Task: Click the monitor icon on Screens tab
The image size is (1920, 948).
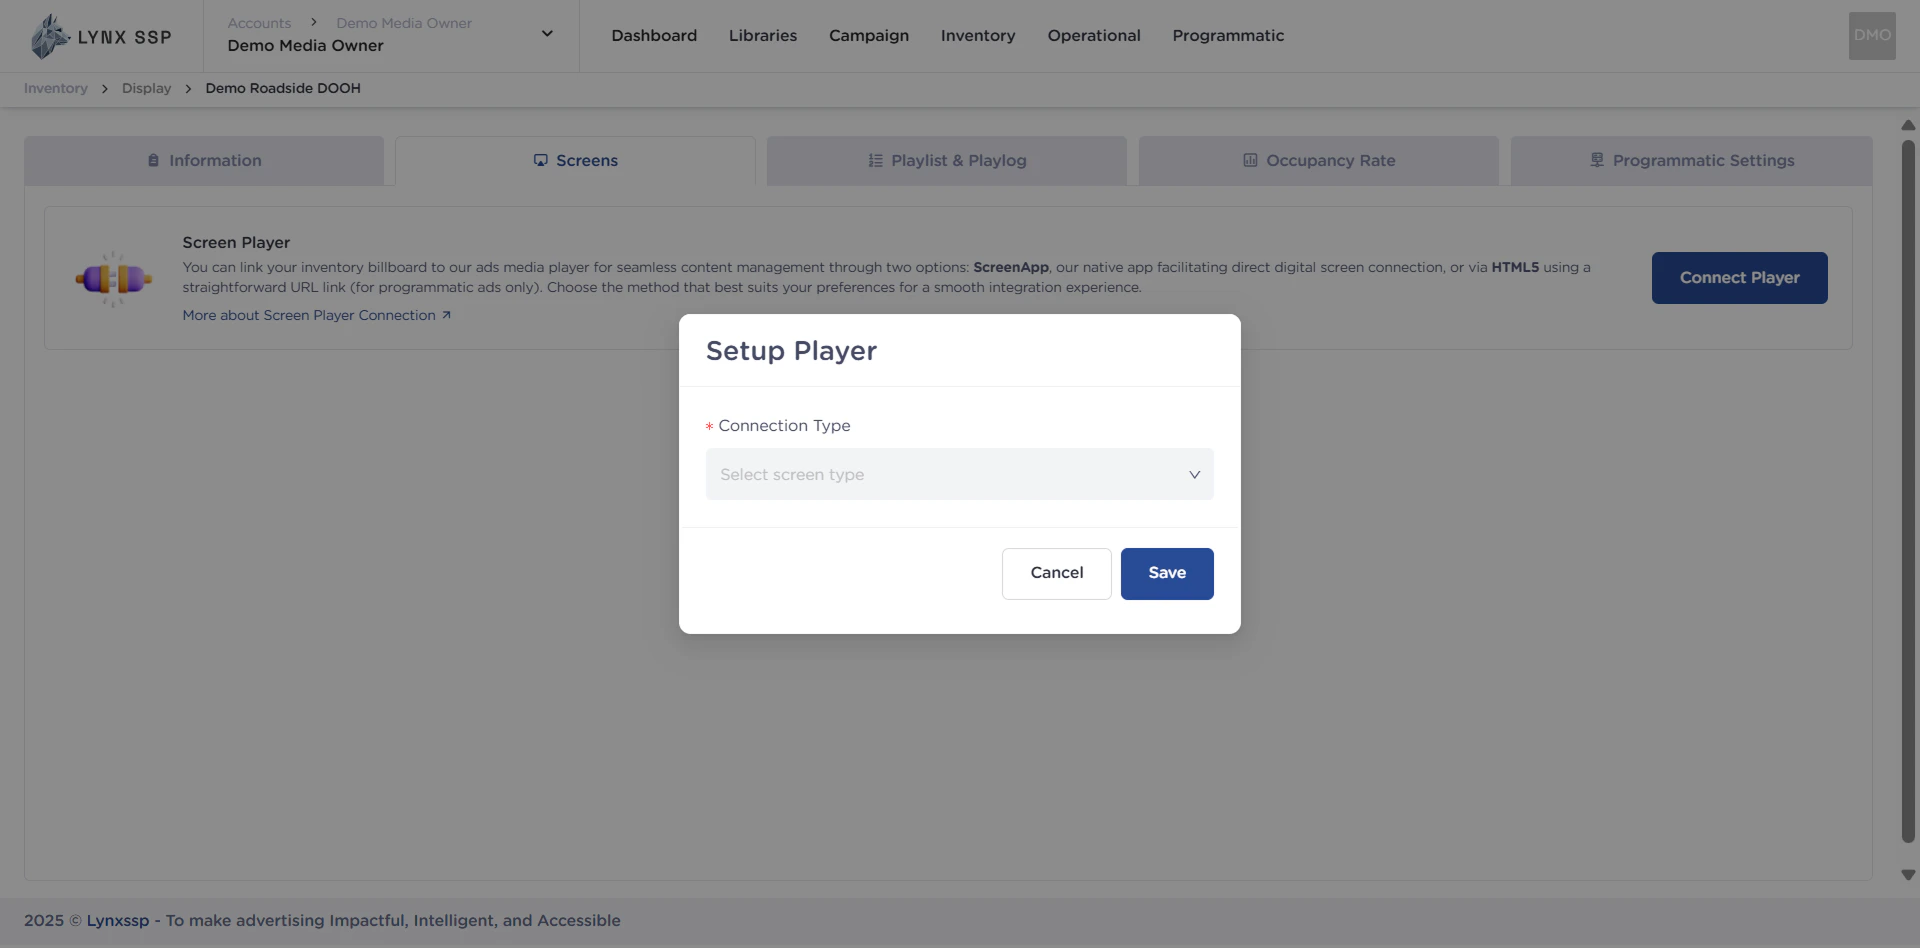Action: (x=540, y=160)
